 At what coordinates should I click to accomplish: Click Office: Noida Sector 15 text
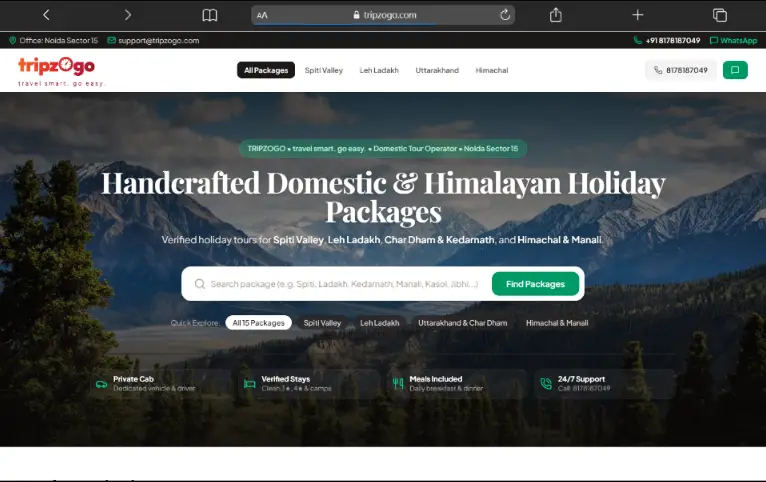[59, 41]
